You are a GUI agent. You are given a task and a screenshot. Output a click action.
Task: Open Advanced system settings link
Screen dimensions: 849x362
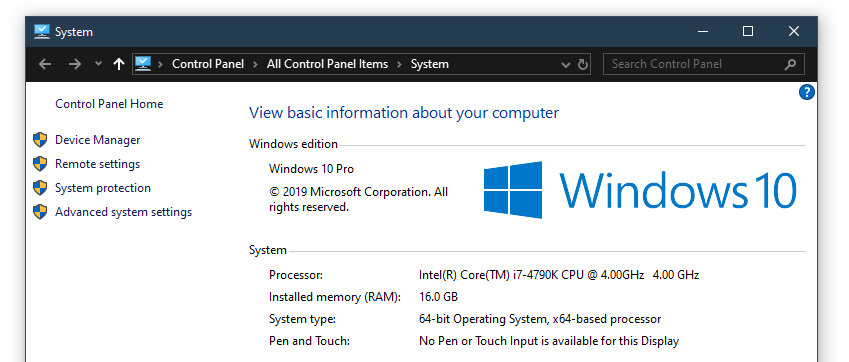coord(123,212)
